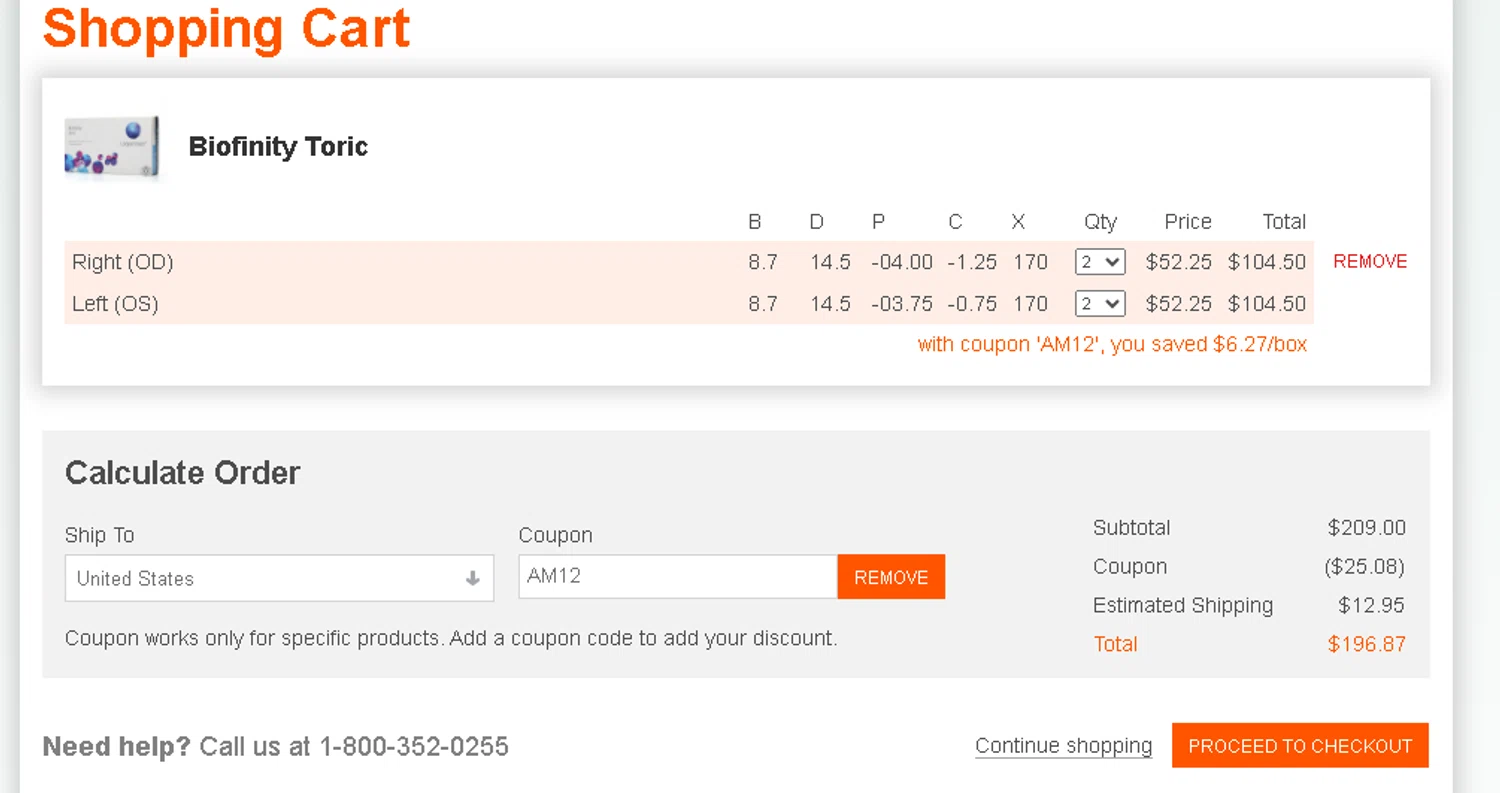Open the Left (OS) quantity dropdown
Image resolution: width=1500 pixels, height=793 pixels.
[x=1100, y=304]
